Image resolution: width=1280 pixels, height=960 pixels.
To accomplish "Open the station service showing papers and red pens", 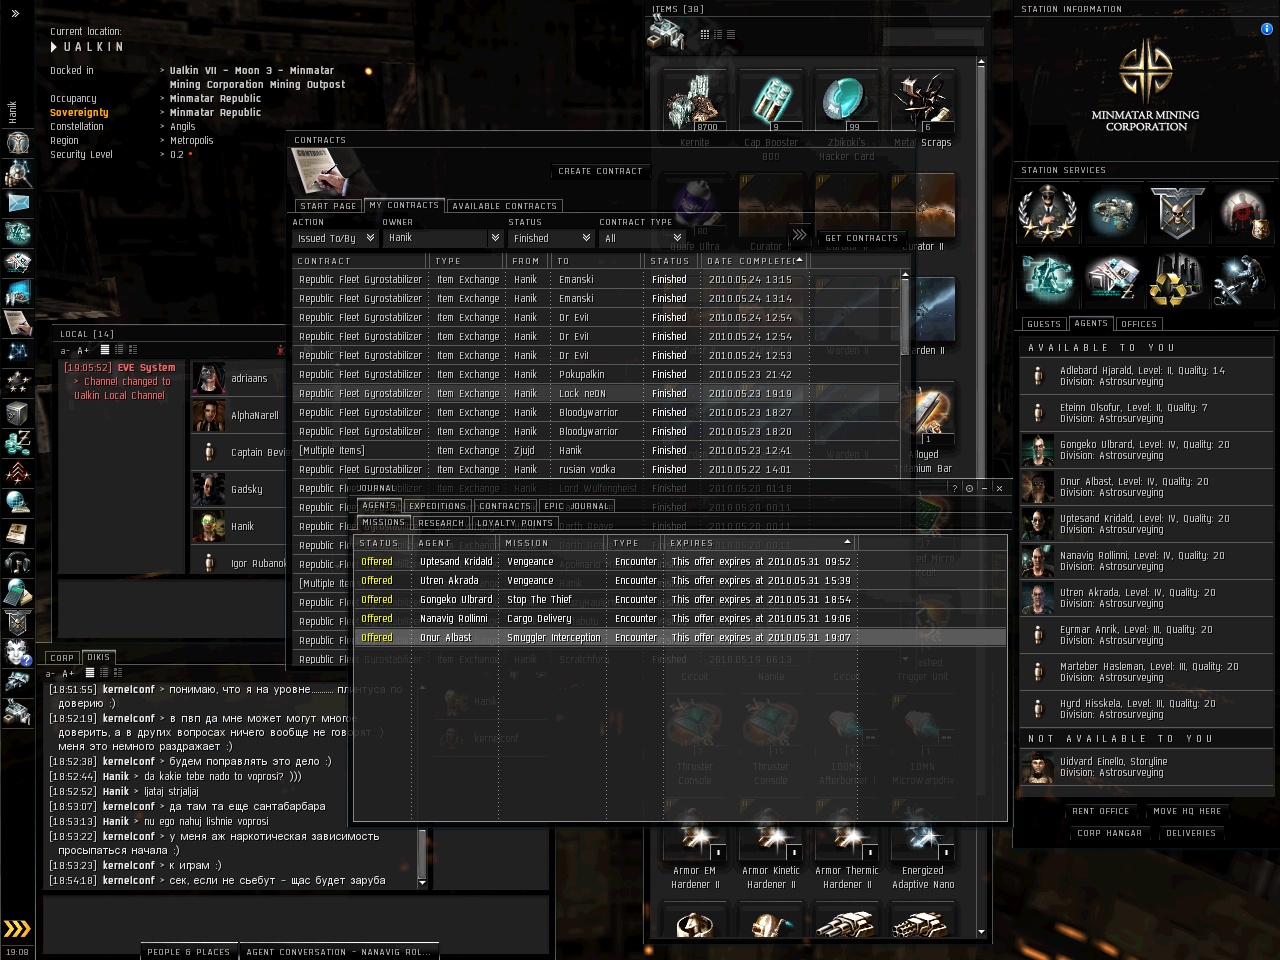I will (1111, 280).
